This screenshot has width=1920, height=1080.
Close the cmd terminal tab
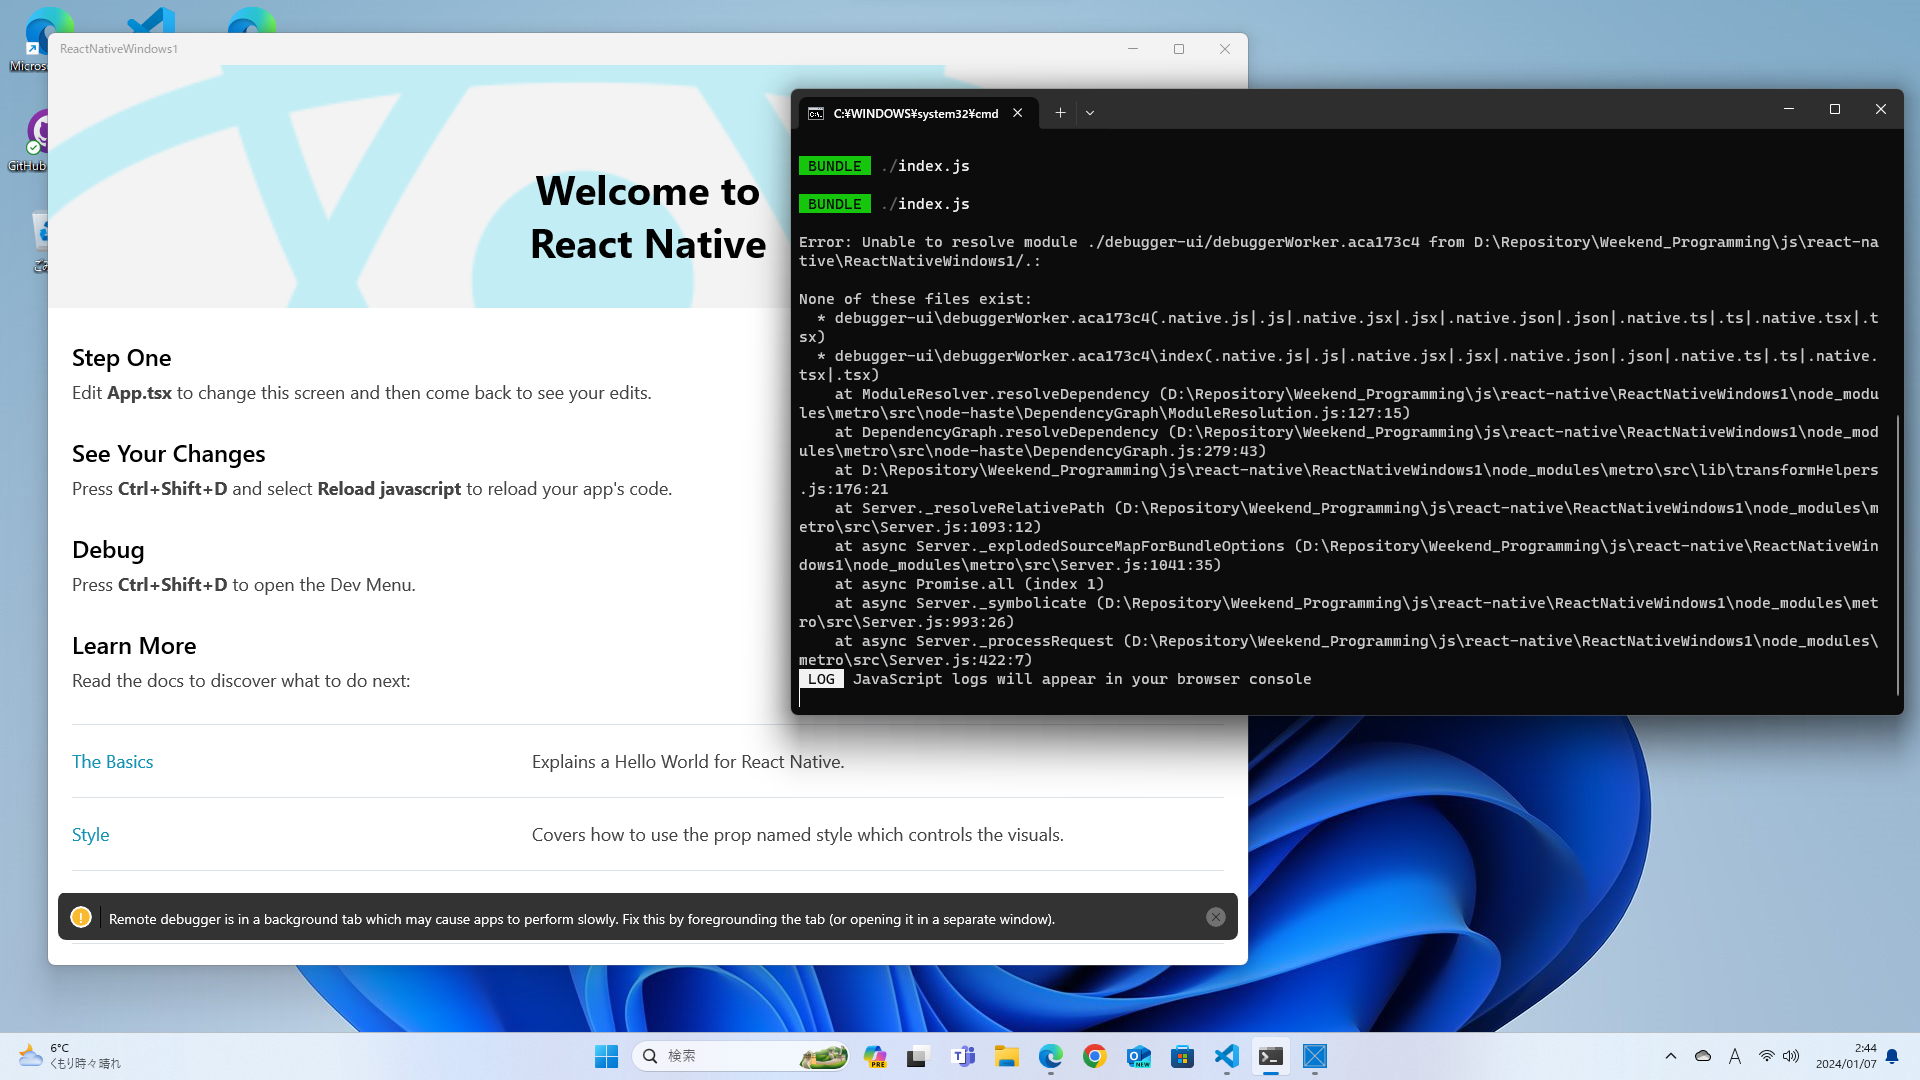pos(1018,113)
